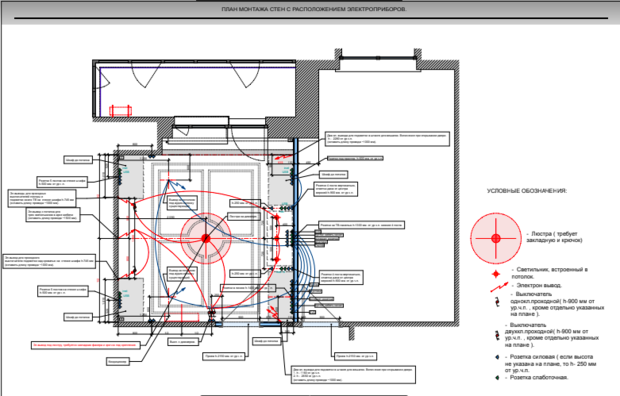Click the wide callout box at upper right of plan
This screenshot has height=396, width=620.
pos(388,139)
